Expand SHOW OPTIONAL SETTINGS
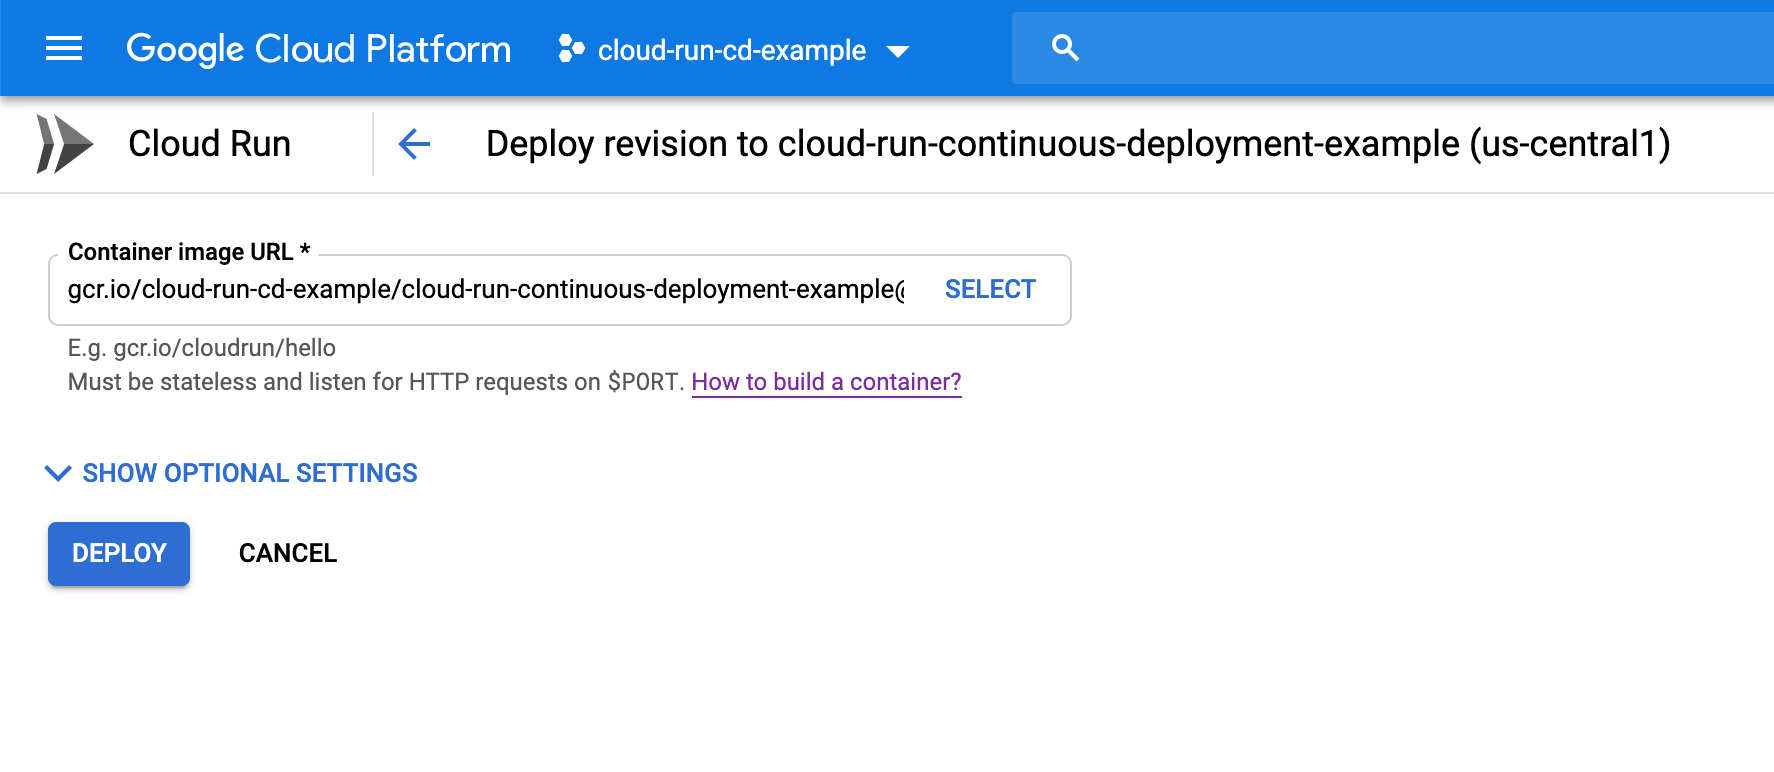The height and width of the screenshot is (772, 1774). (231, 473)
